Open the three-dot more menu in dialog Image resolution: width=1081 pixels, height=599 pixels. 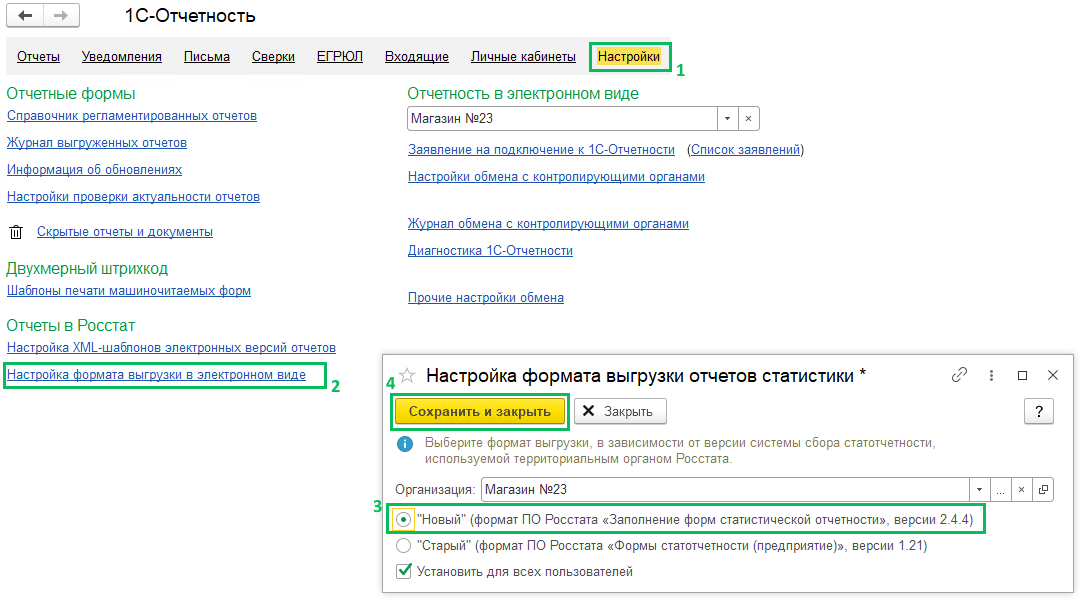[991, 375]
